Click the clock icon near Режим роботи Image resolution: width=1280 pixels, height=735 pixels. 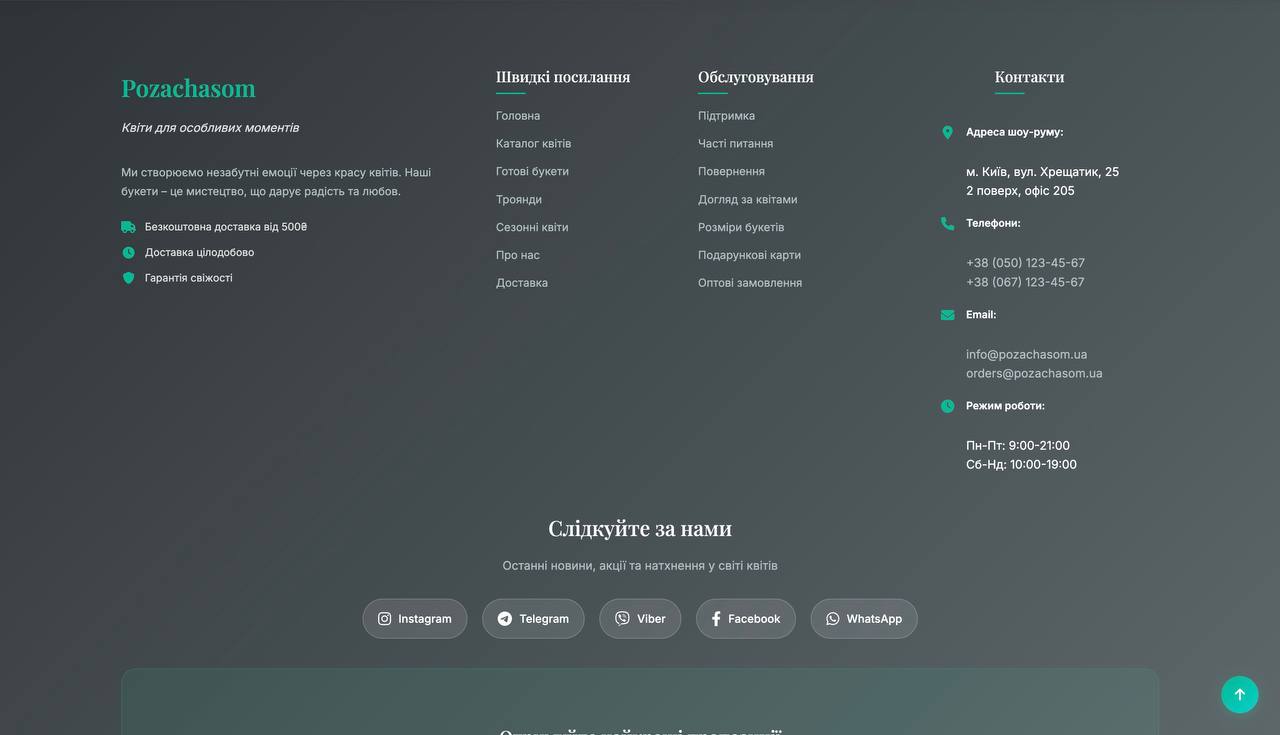(947, 406)
